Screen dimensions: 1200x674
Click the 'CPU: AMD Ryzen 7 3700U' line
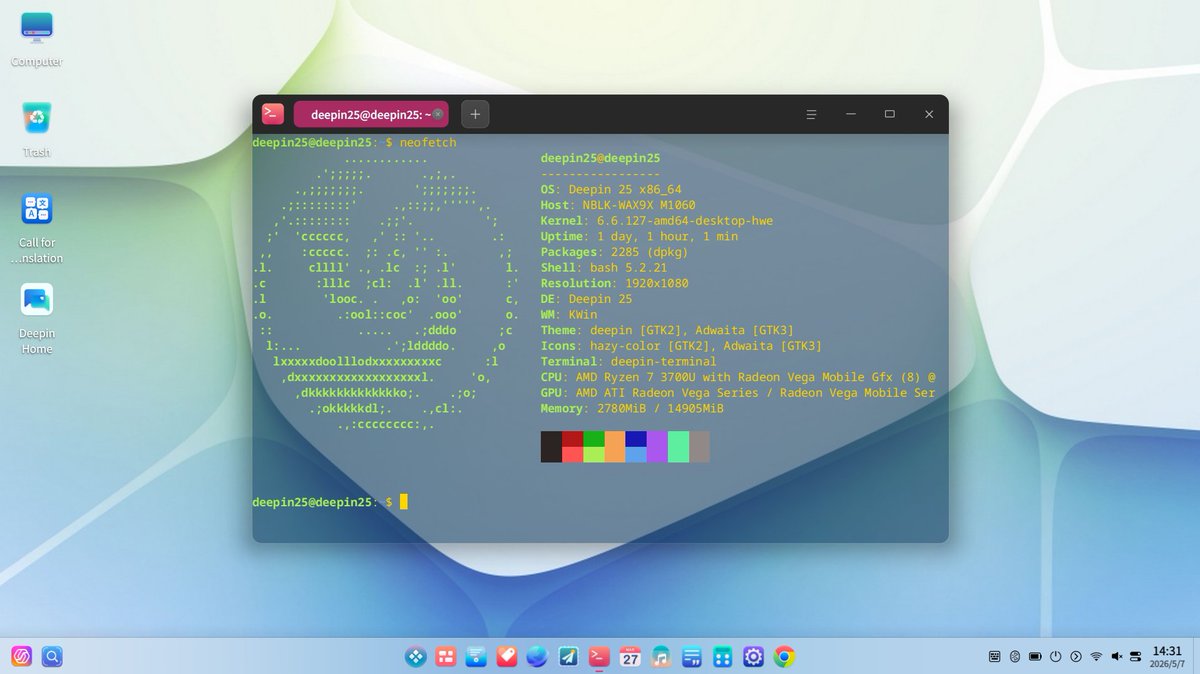[738, 377]
